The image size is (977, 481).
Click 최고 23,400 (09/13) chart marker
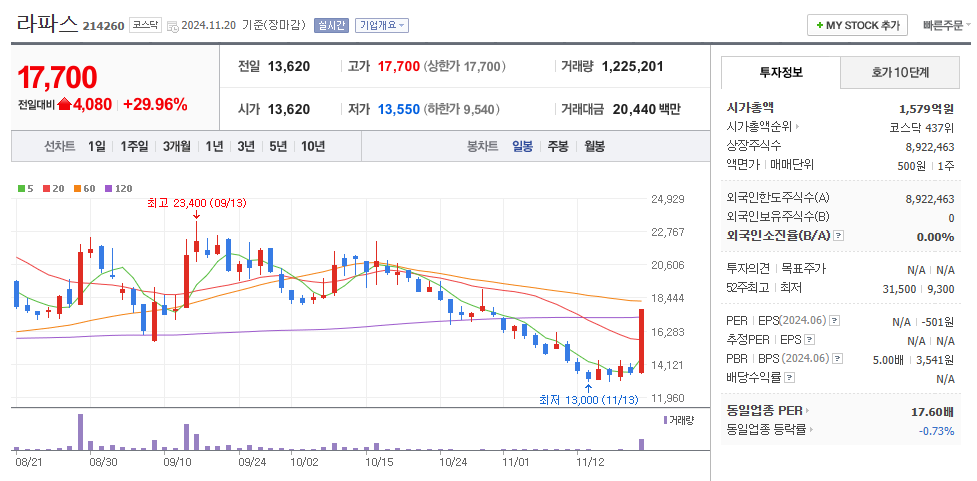(196, 203)
